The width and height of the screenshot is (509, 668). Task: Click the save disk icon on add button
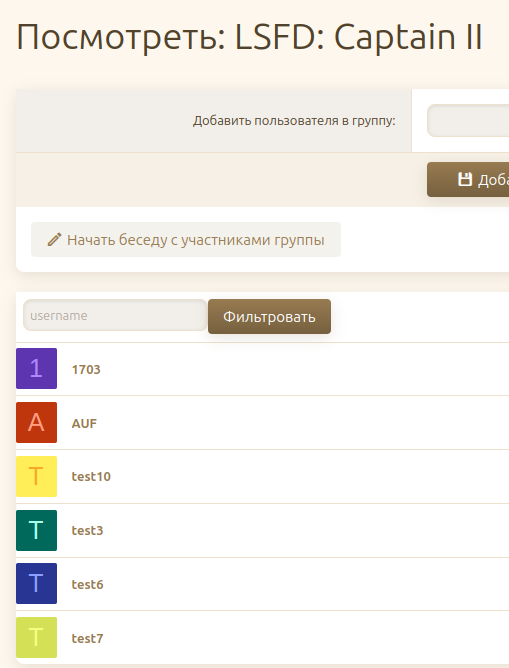click(465, 179)
